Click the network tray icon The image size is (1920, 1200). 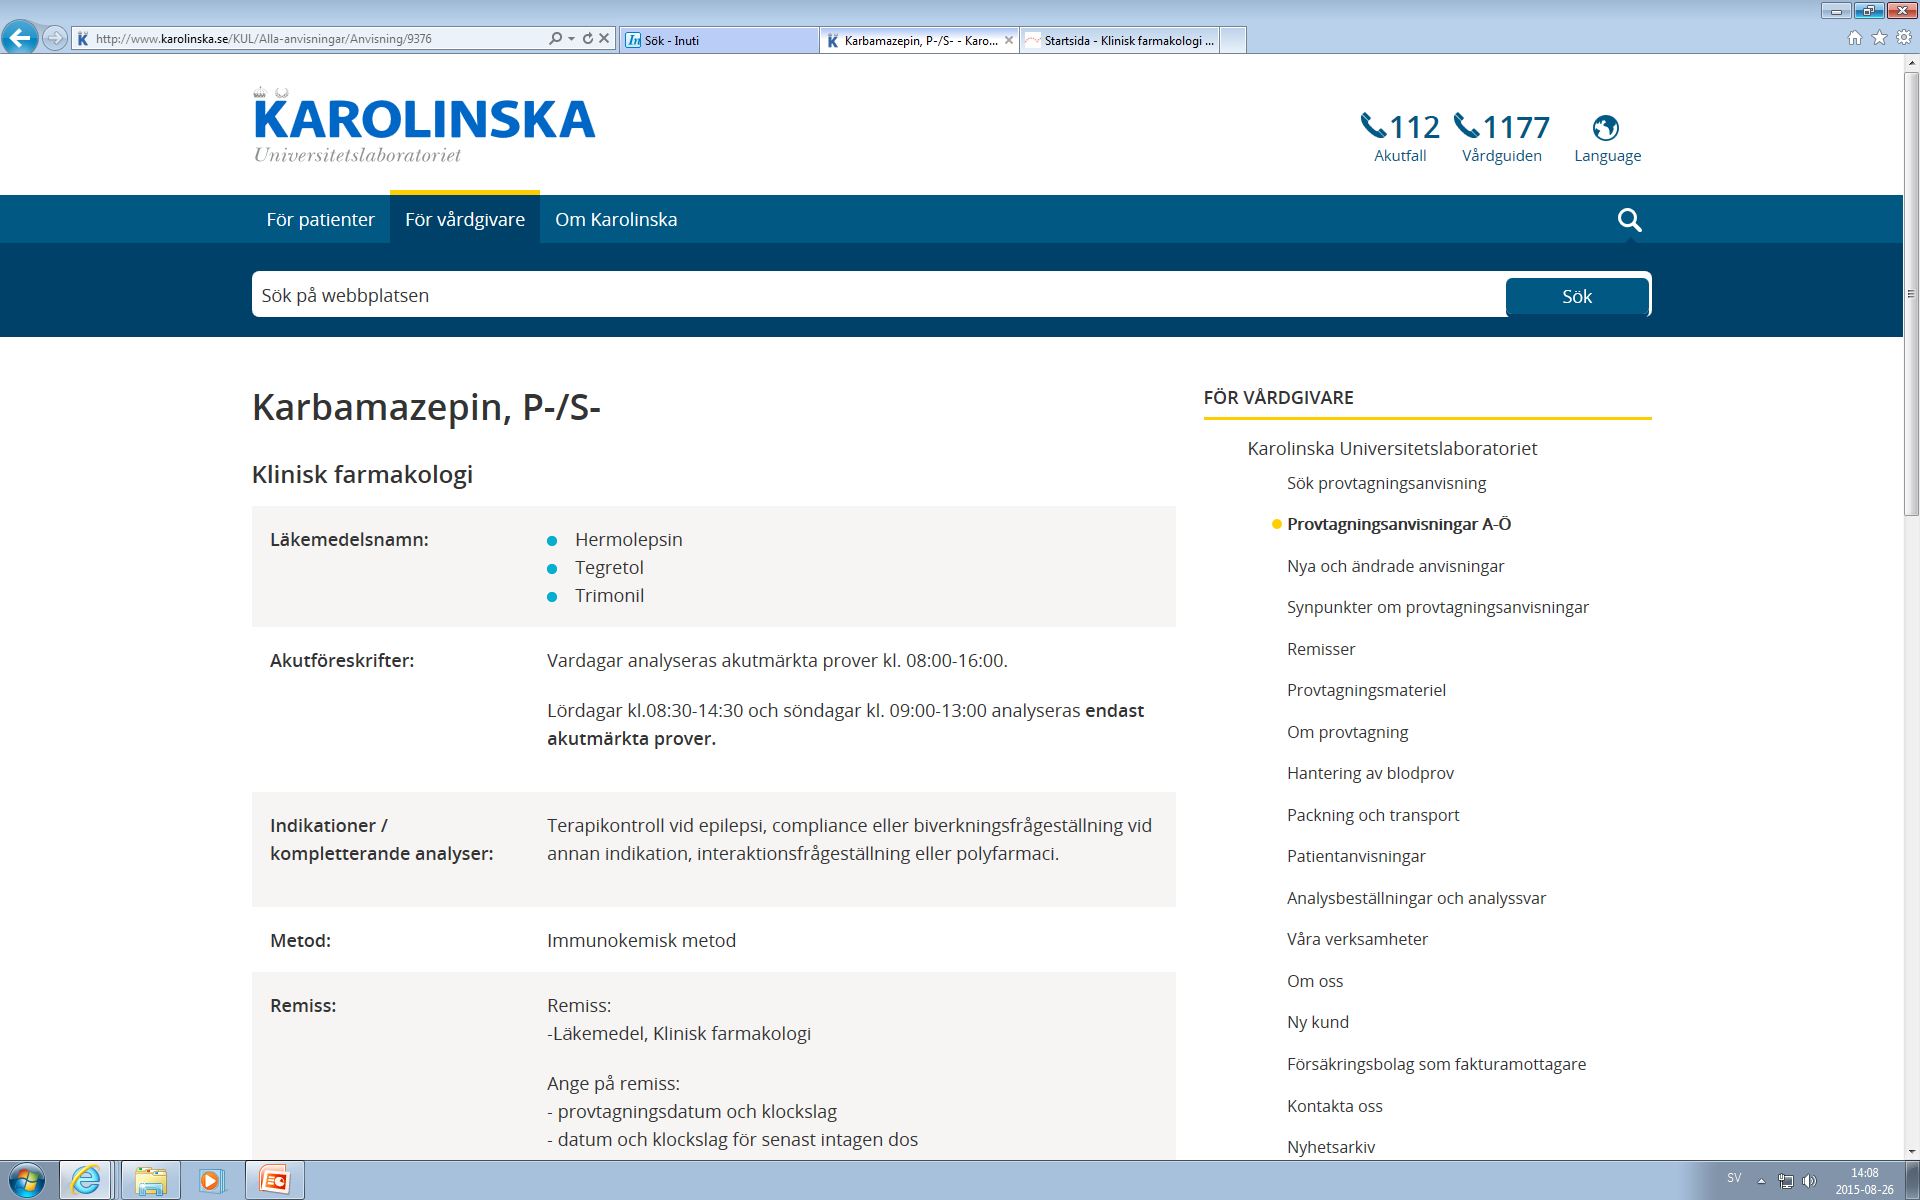(x=1786, y=1181)
